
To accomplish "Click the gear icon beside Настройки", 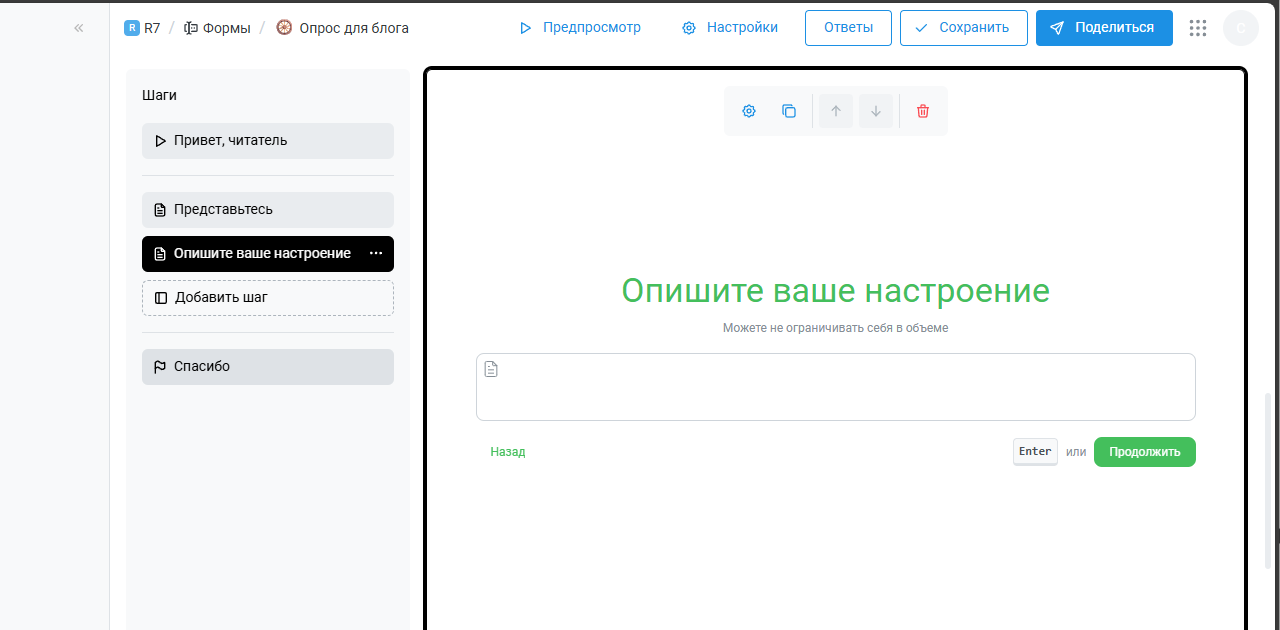I will (x=689, y=28).
